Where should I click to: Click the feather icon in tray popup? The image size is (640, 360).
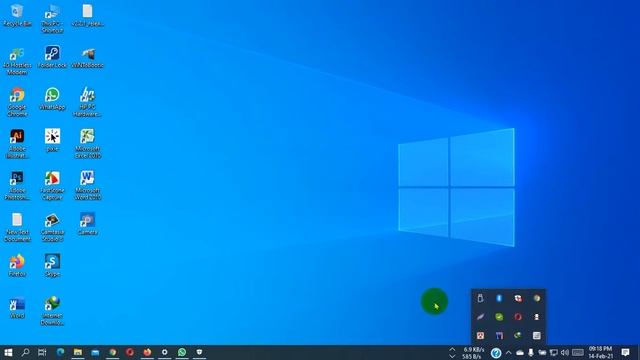click(480, 317)
